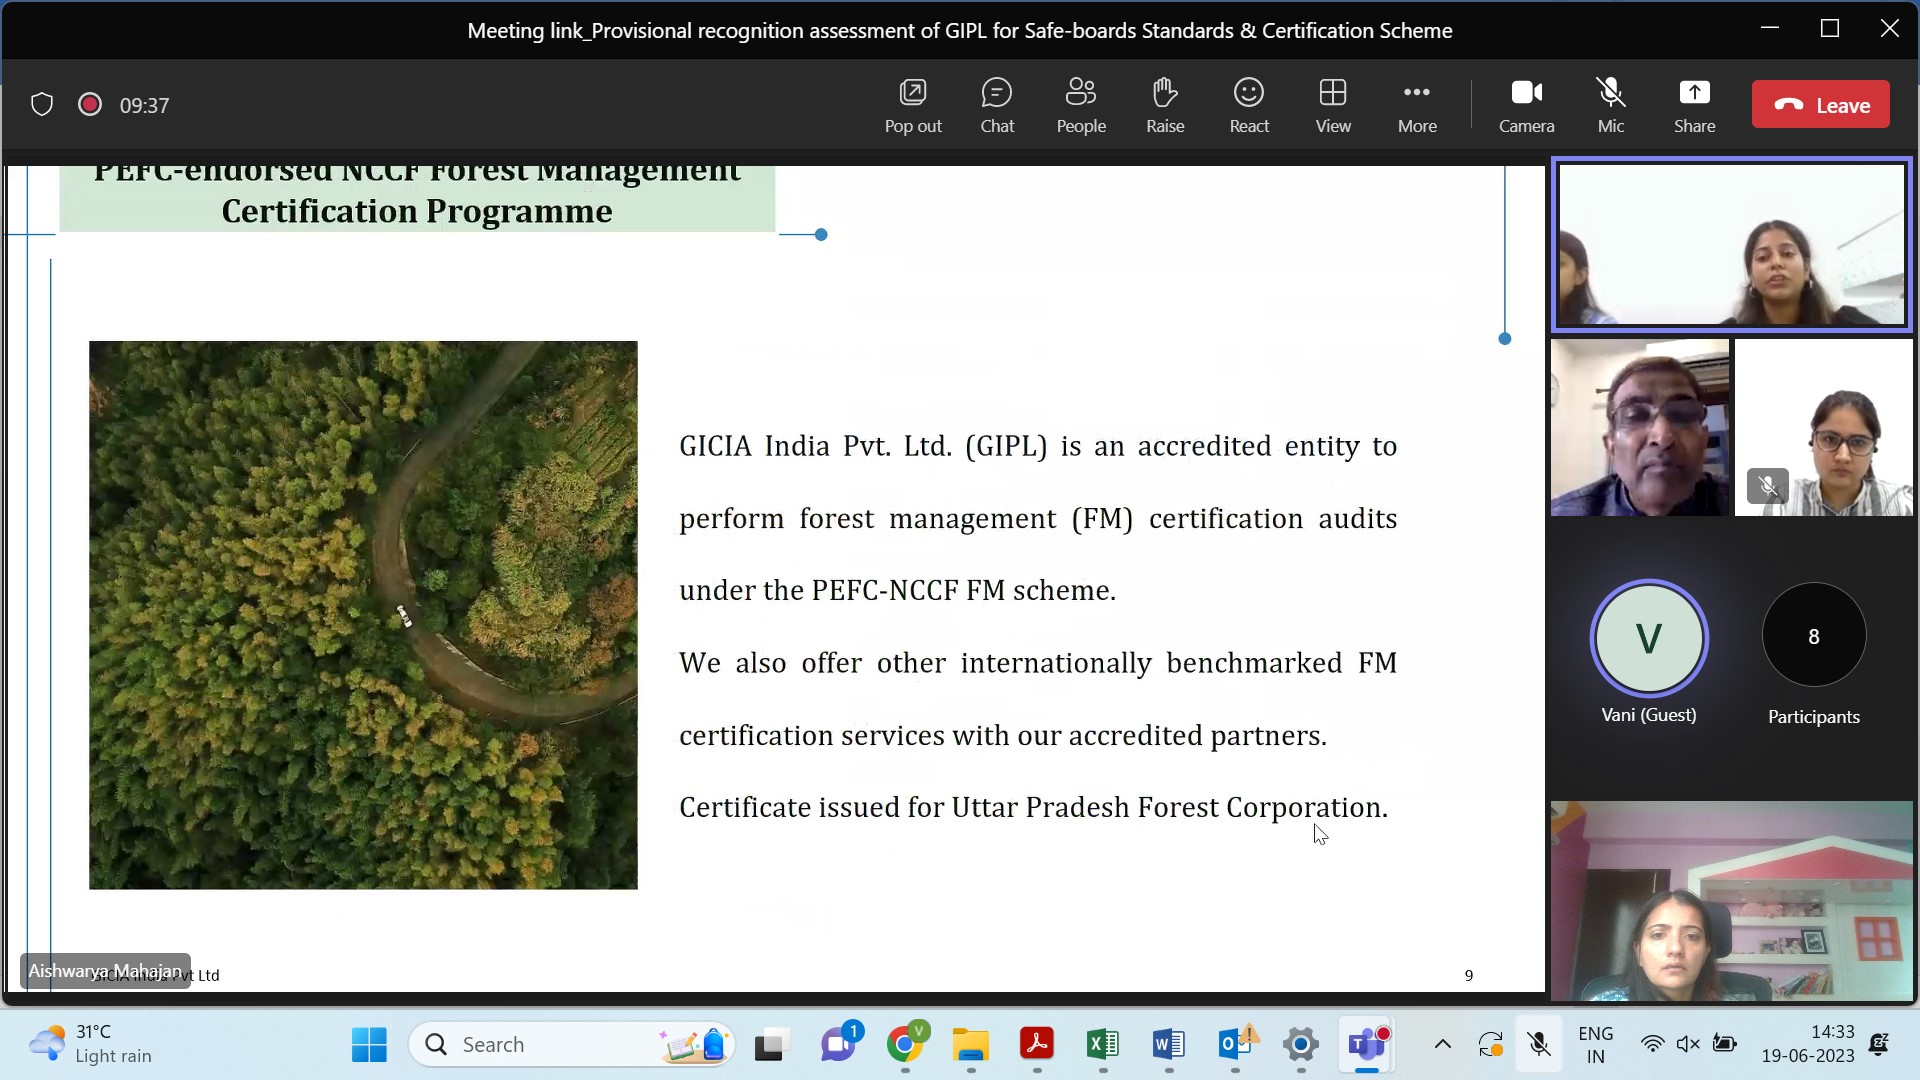This screenshot has height=1080, width=1920.
Task: Open the More actions menu
Action: pyautogui.click(x=1416, y=104)
